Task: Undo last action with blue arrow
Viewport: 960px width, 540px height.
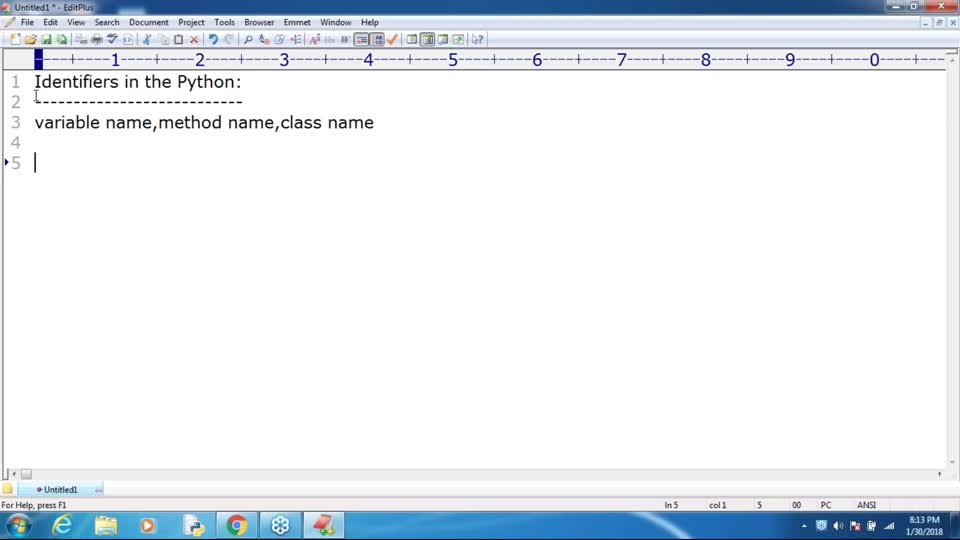Action: [x=213, y=40]
